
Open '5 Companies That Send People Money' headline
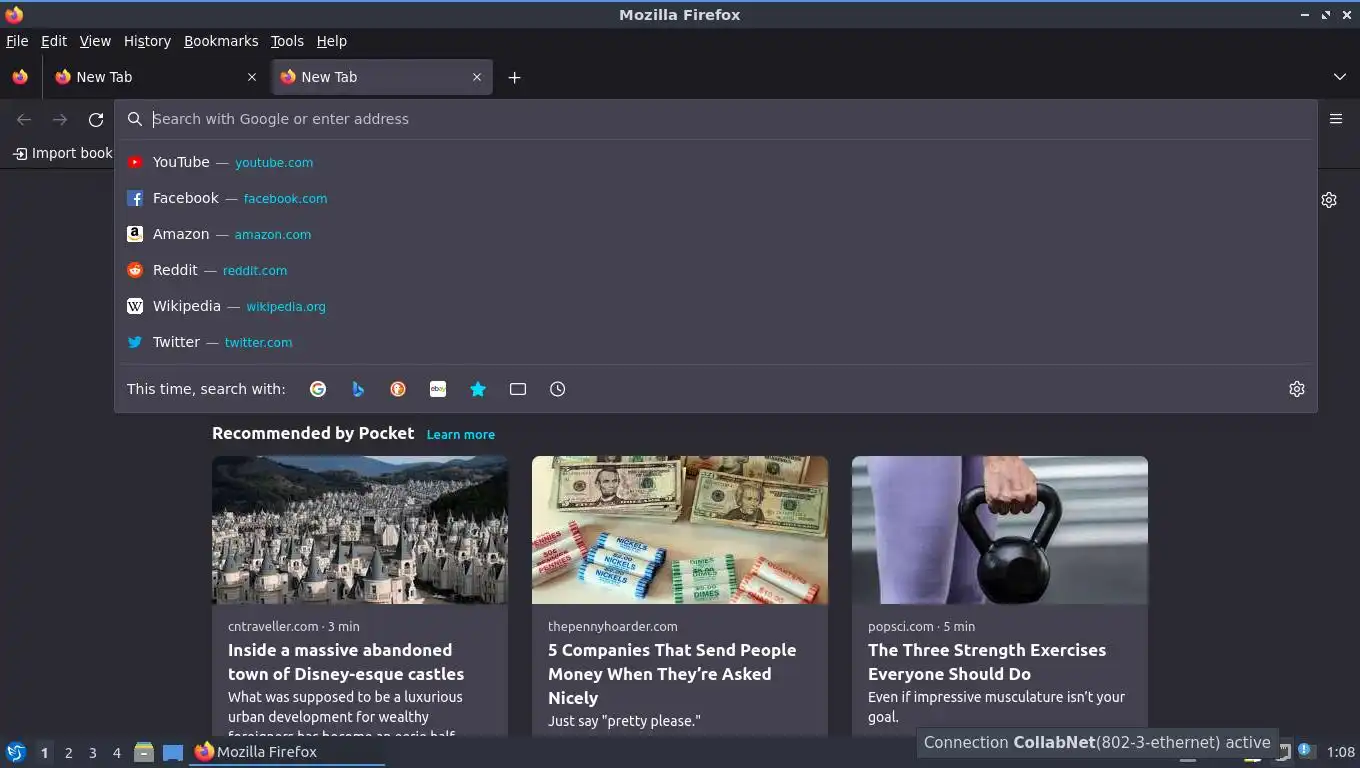point(672,674)
